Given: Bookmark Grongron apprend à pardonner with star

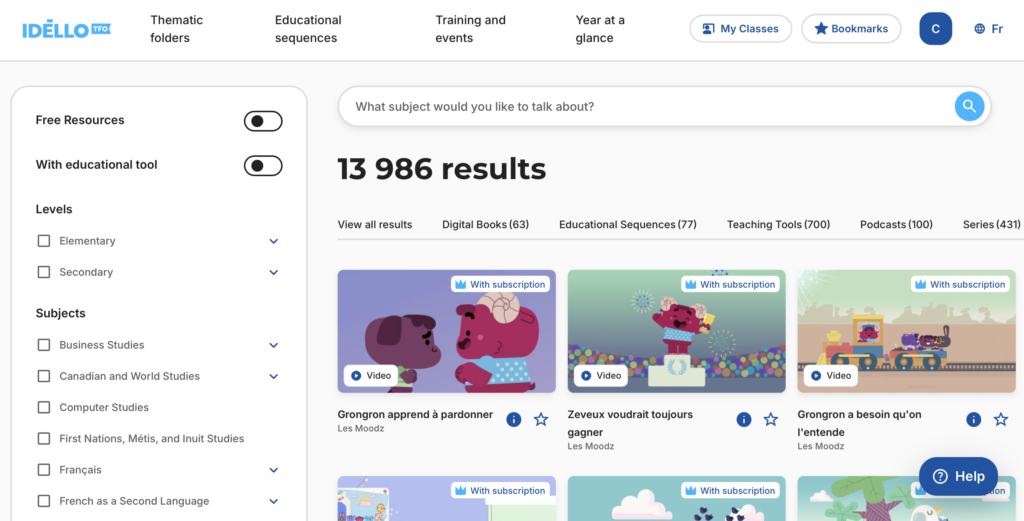Looking at the screenshot, I should [541, 420].
